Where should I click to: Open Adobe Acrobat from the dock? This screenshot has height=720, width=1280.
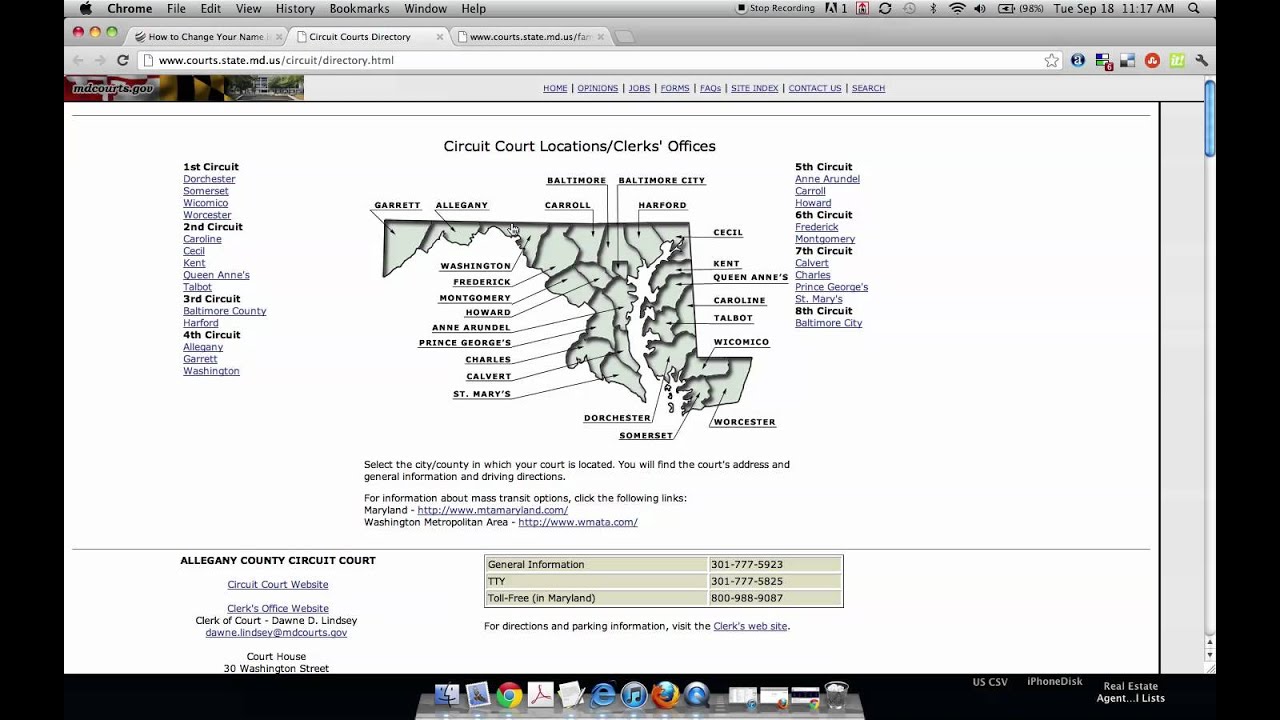(540, 695)
